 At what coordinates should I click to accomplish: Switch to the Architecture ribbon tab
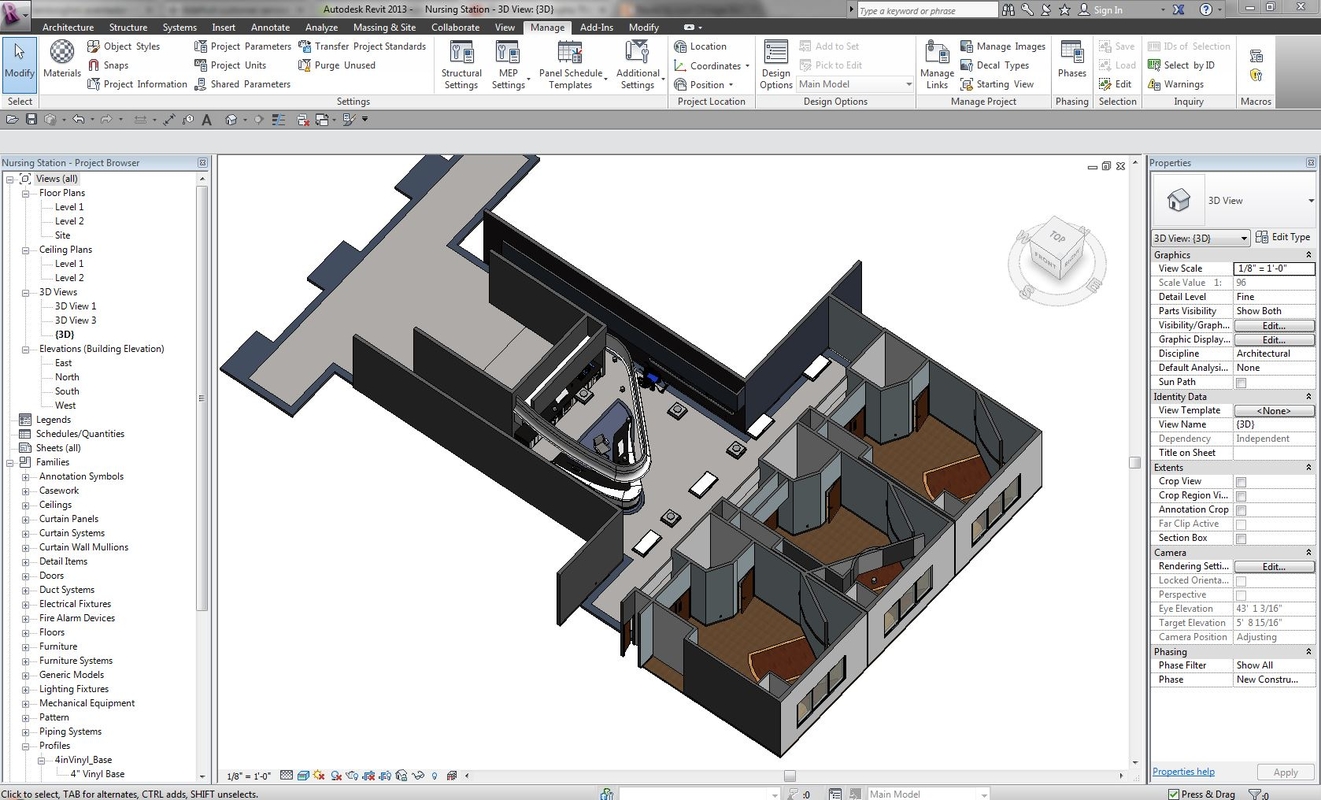[67, 27]
